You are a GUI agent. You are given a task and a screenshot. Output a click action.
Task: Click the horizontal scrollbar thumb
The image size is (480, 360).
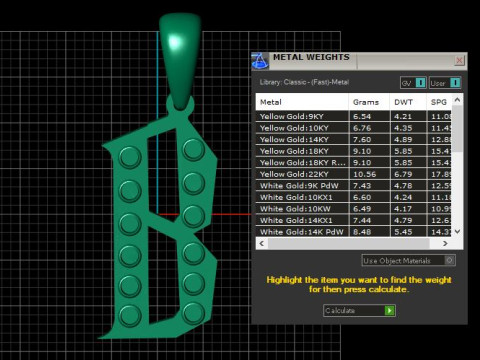pos(348,243)
